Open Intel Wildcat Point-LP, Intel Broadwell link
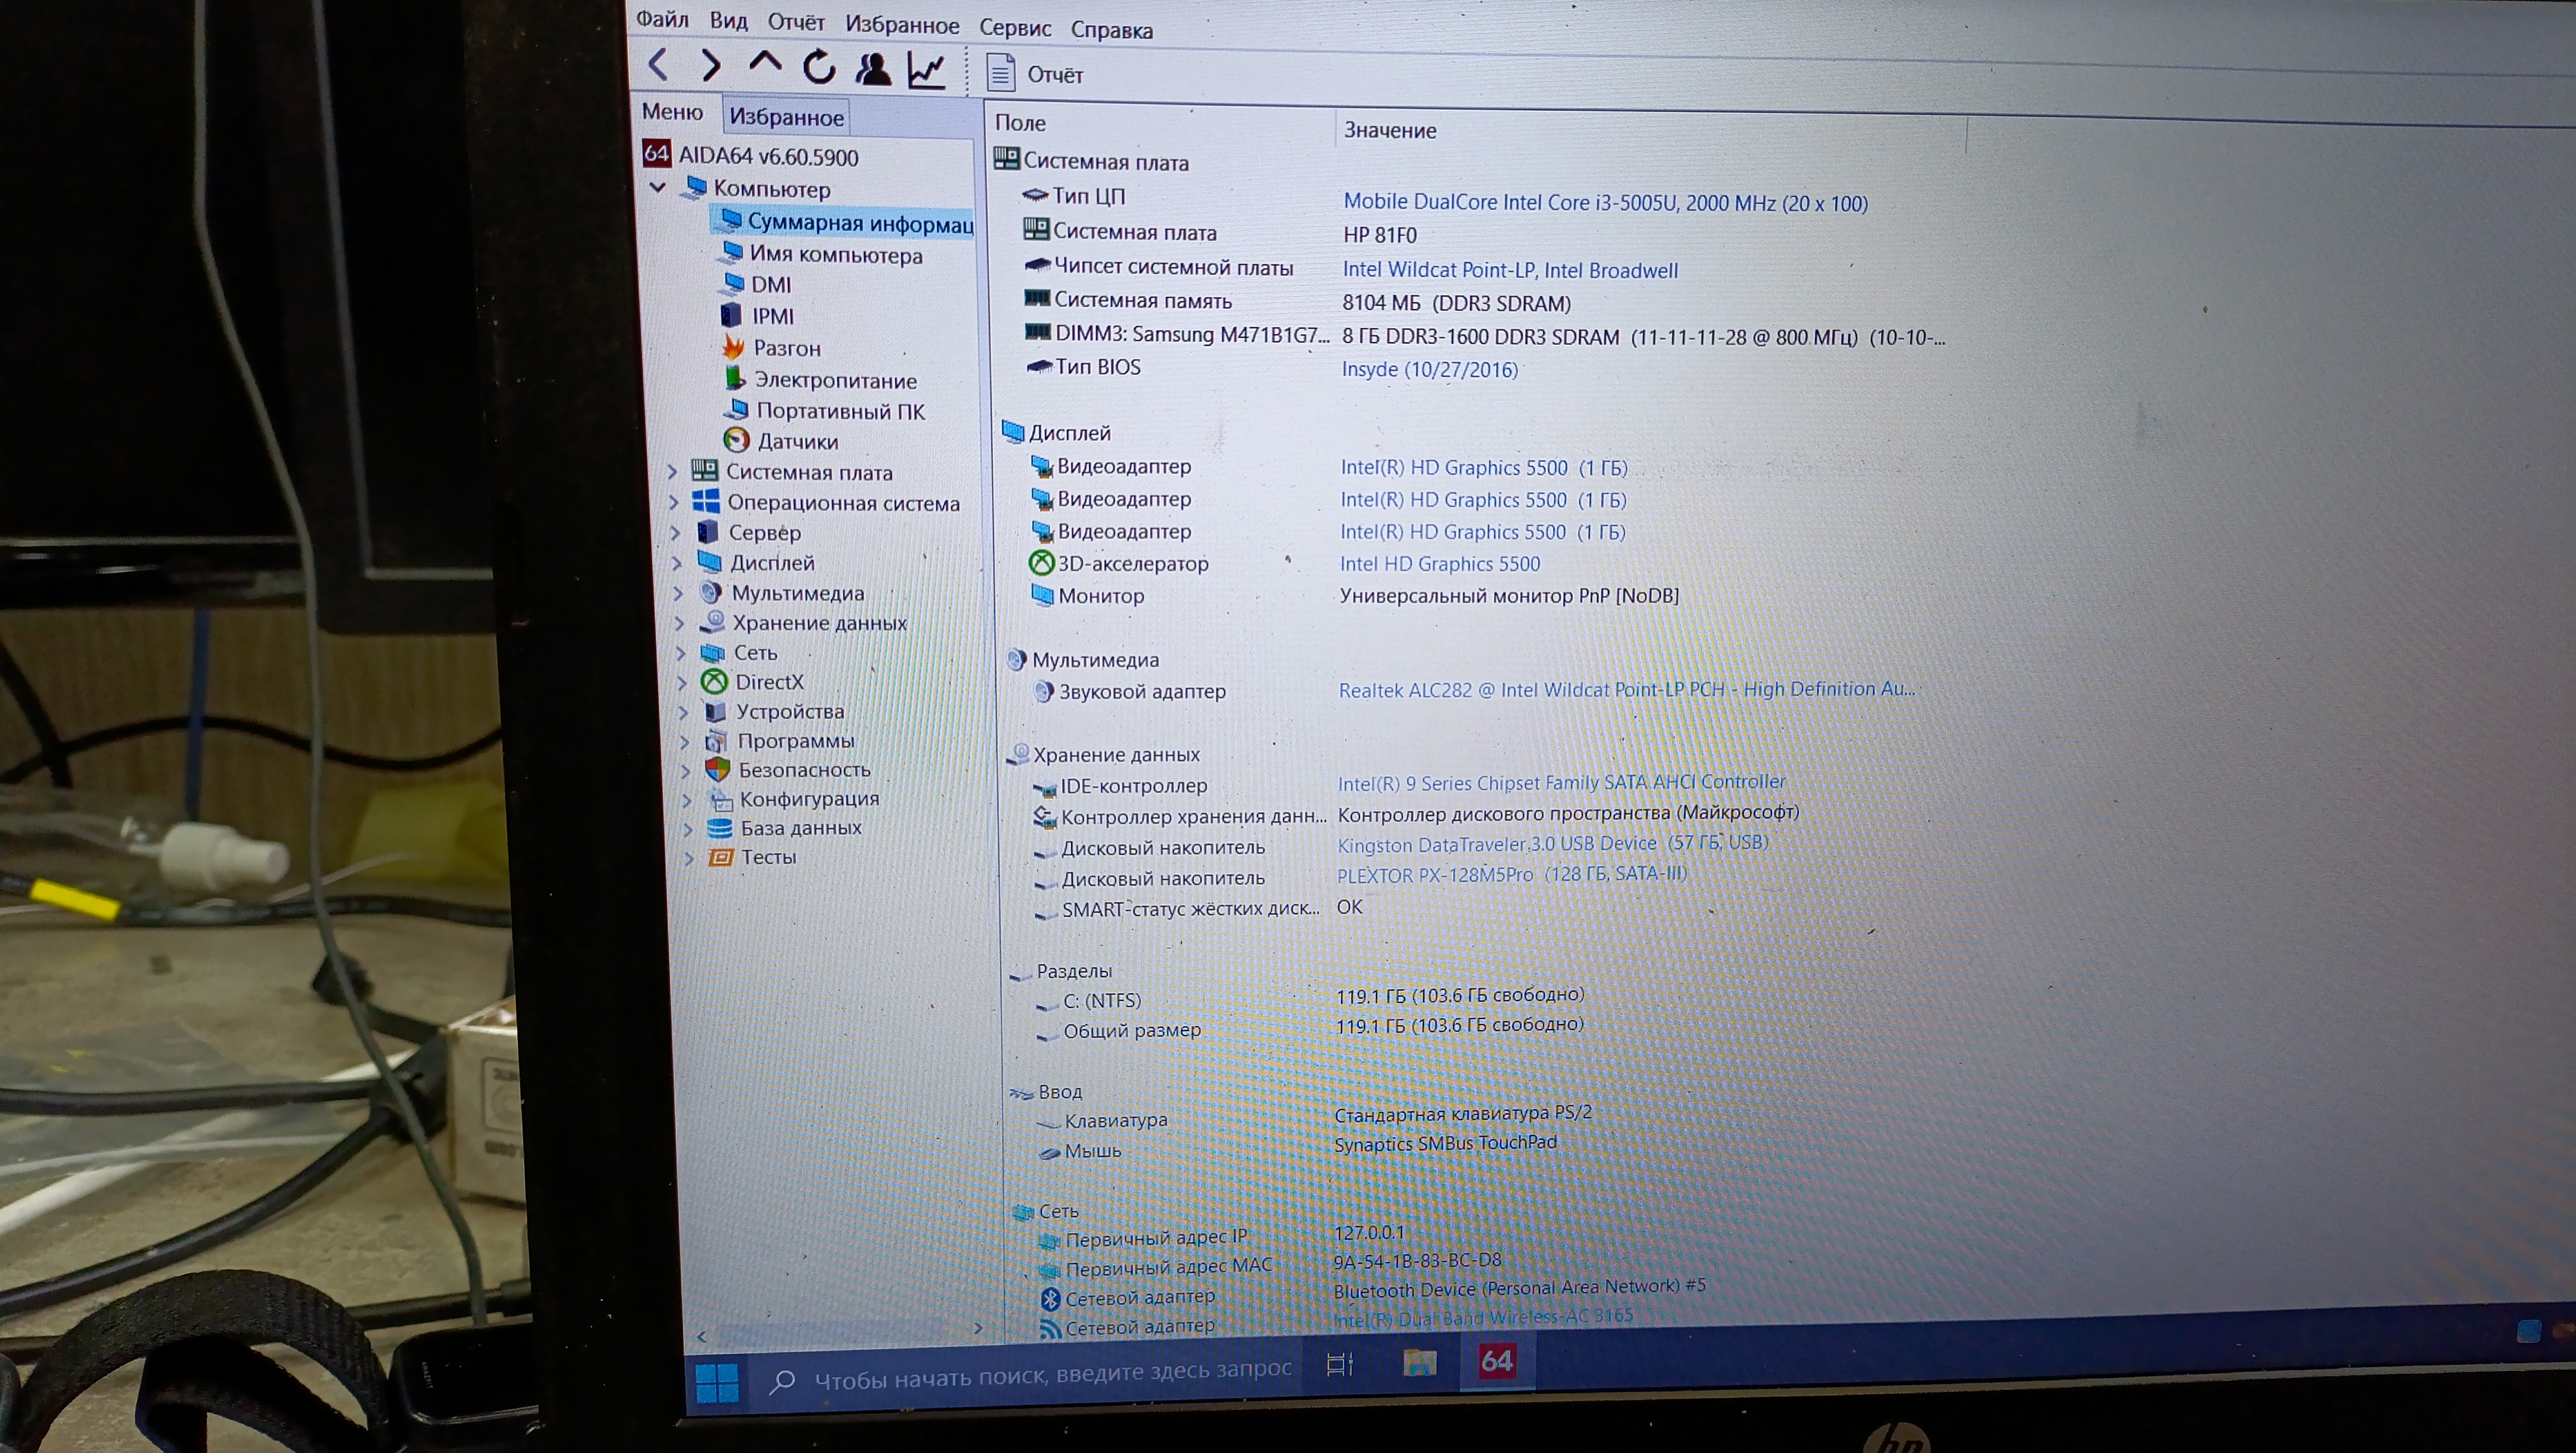The image size is (2576, 1453). [1510, 270]
